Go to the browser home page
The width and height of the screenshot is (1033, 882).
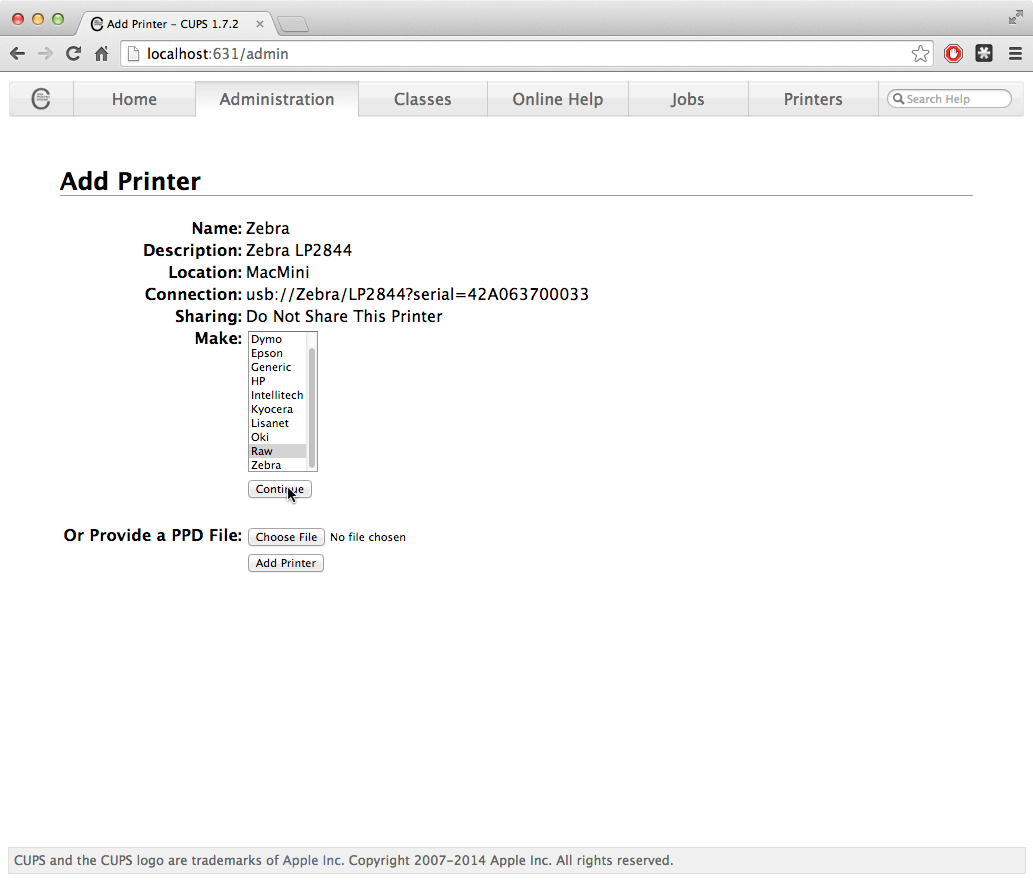pyautogui.click(x=101, y=54)
